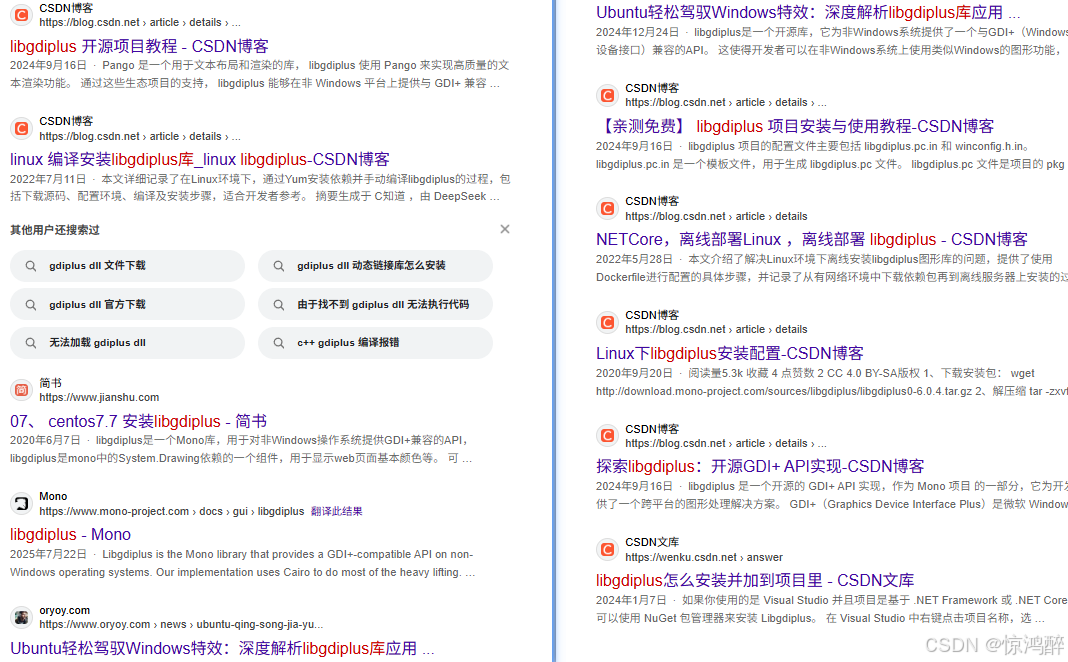The height and width of the screenshot is (662, 1068).
Task: Click date '2020年6月7日' in 简书 snippet
Action: point(45,441)
